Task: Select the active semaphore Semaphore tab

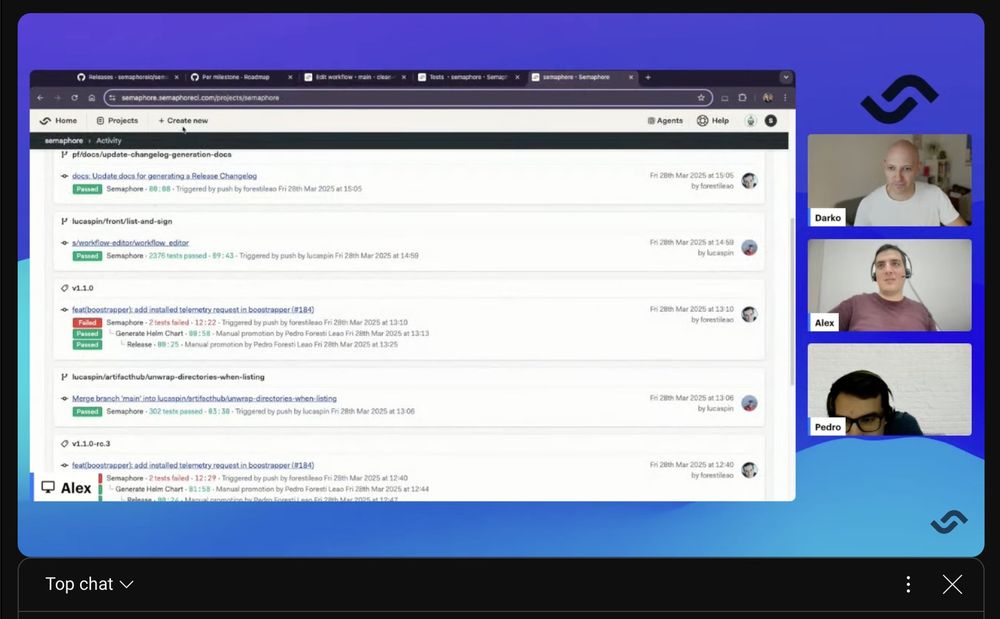Action: click(x=582, y=77)
